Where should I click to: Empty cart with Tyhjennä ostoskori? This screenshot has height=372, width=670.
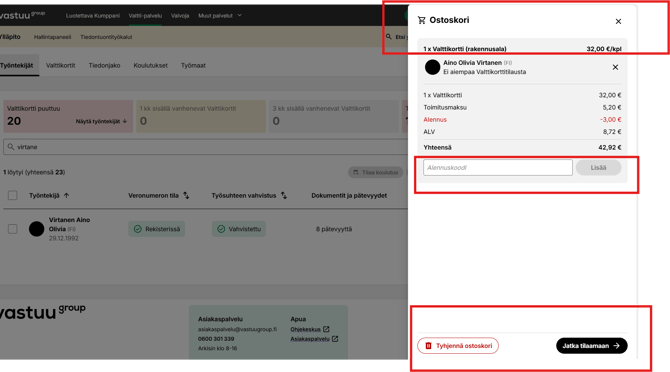pos(458,346)
